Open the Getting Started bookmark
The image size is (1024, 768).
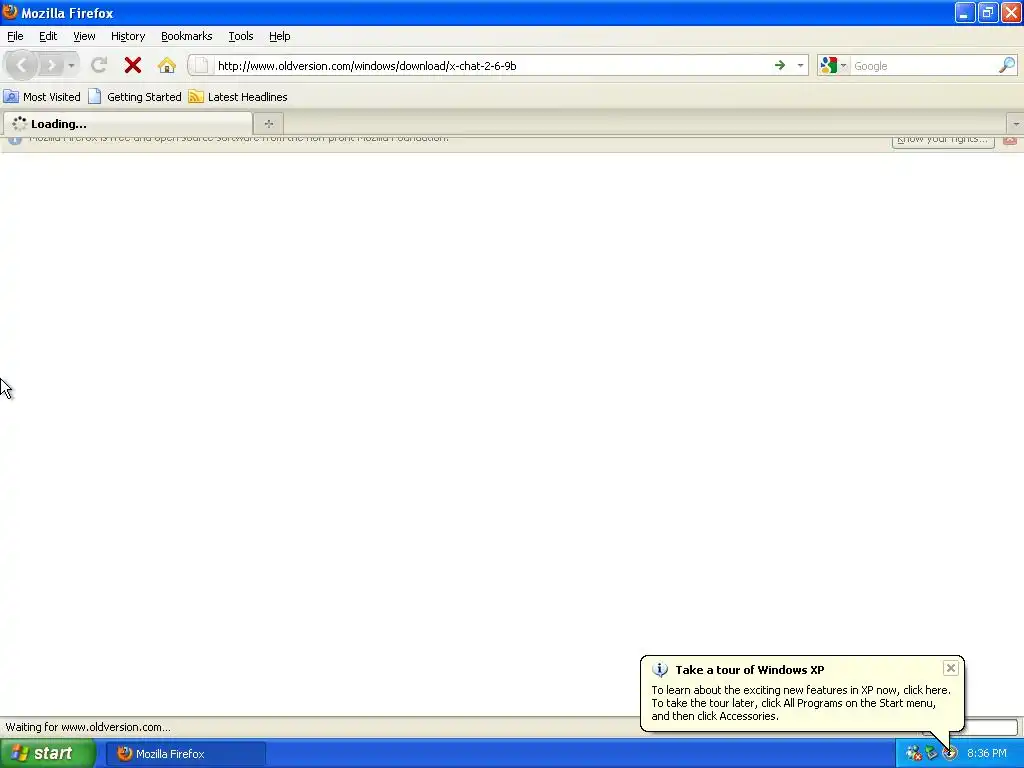(x=135, y=97)
